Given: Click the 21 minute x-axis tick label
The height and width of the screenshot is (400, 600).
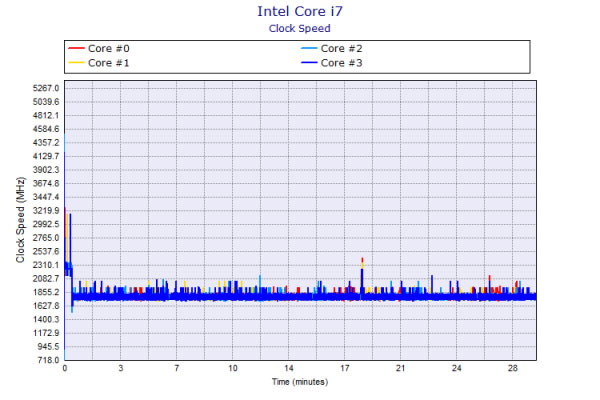Looking at the screenshot, I should tap(400, 368).
